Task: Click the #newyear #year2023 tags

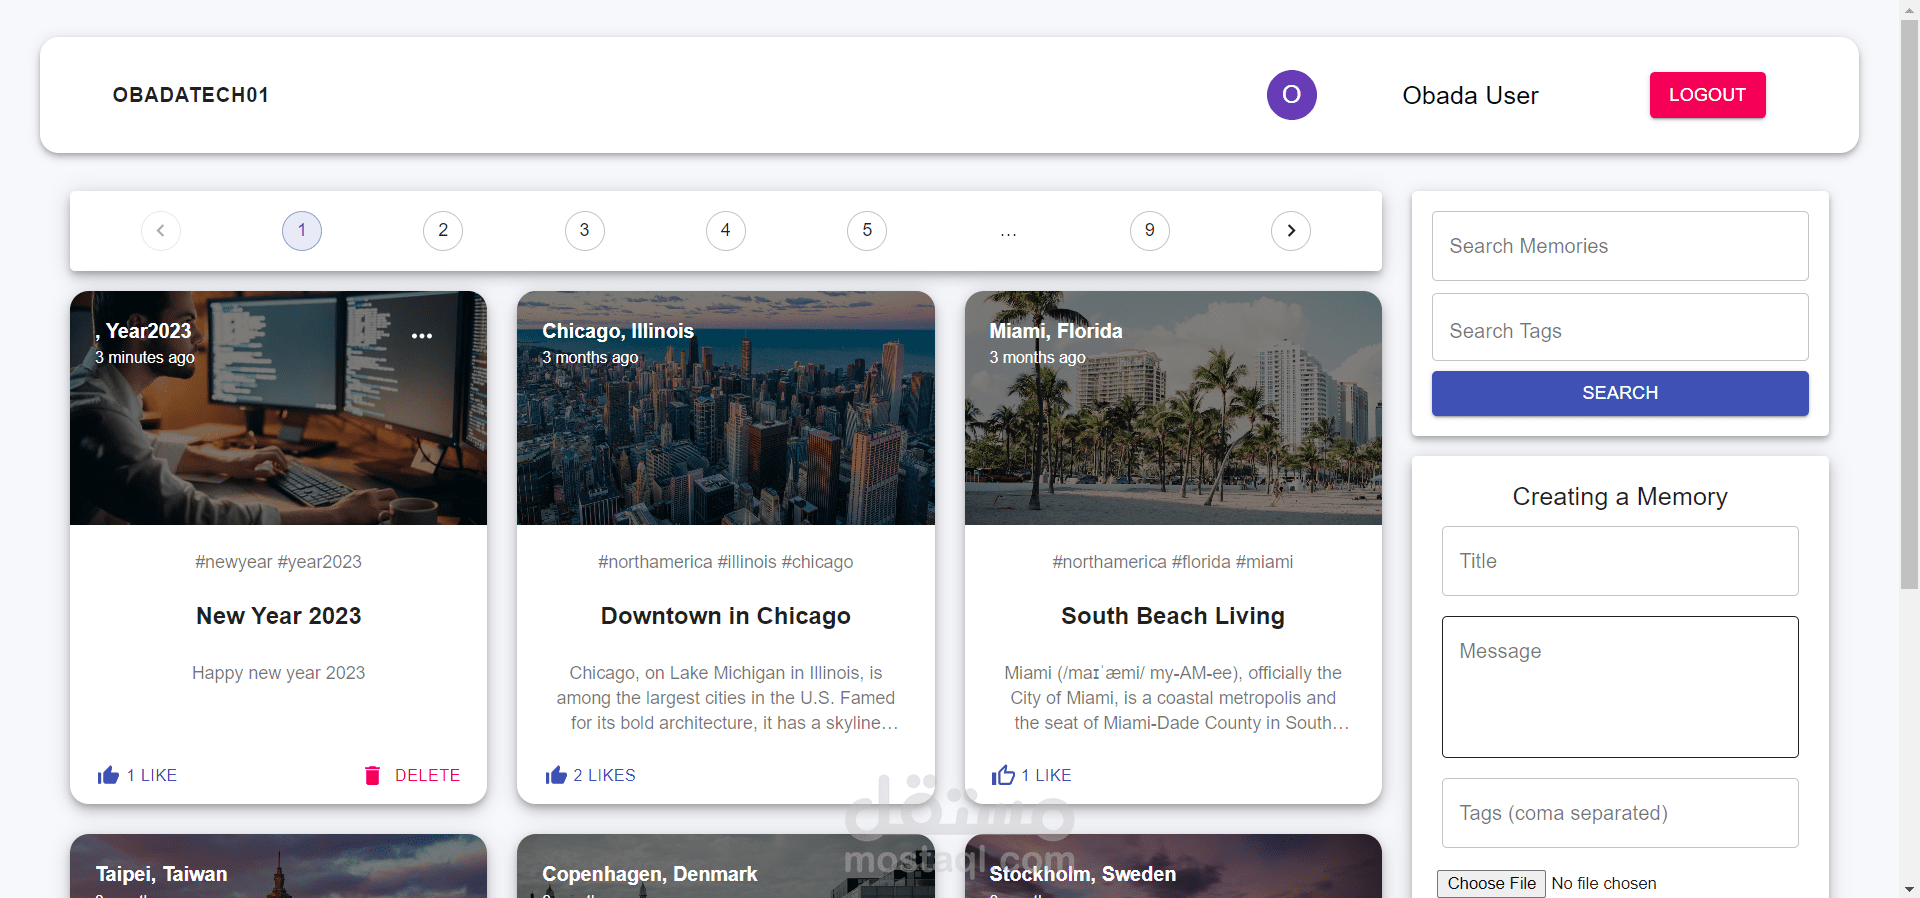Action: click(278, 562)
